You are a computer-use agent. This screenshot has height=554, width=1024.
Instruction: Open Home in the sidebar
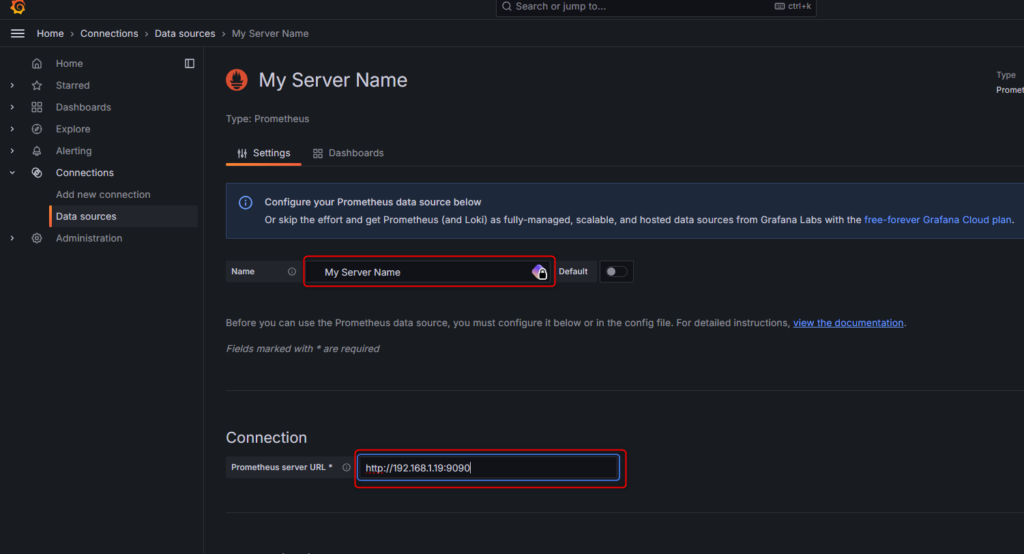tap(69, 63)
